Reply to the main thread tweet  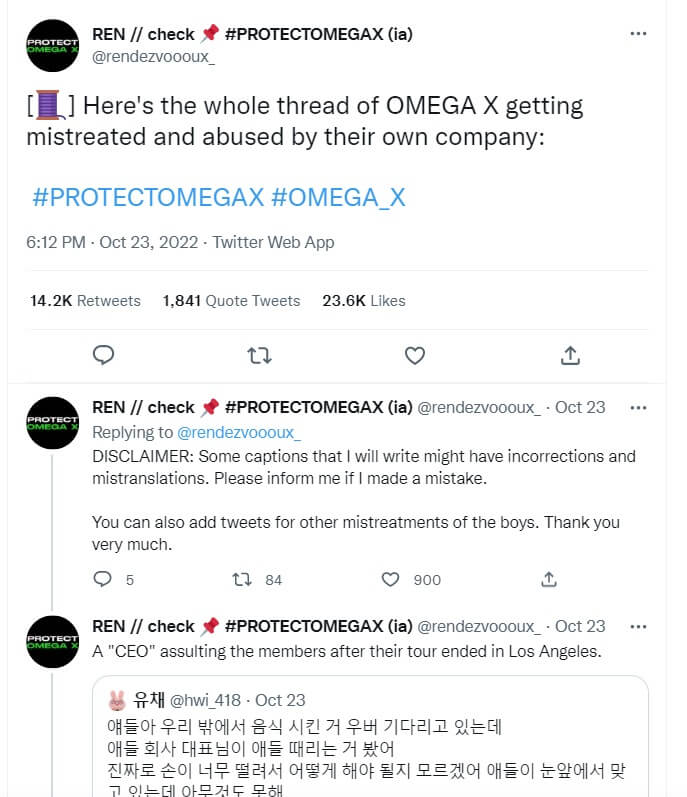point(103,355)
